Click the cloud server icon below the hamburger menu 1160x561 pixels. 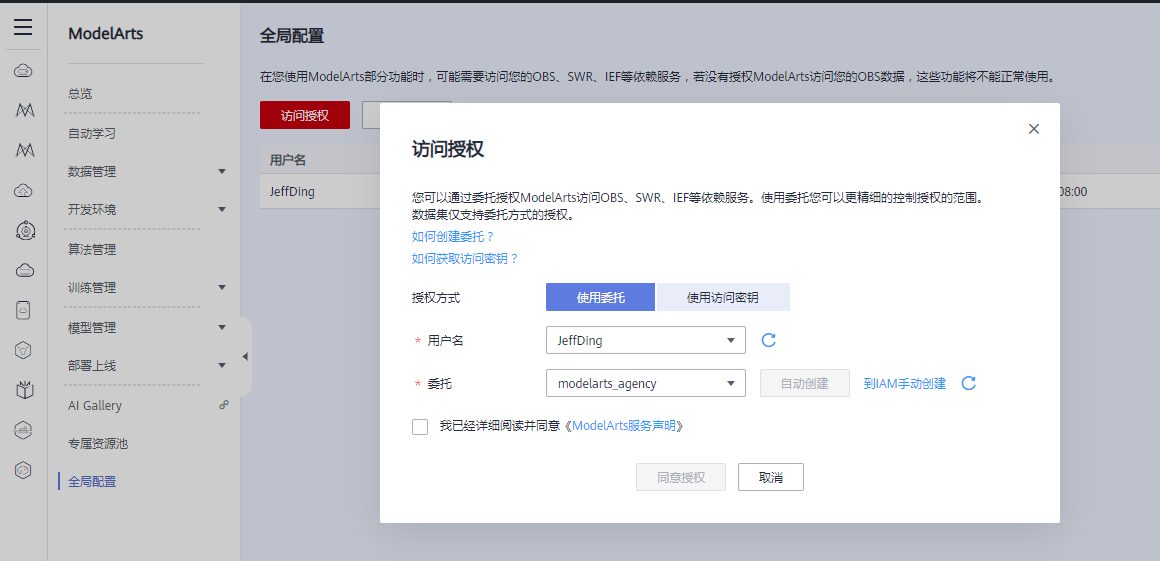click(x=23, y=71)
